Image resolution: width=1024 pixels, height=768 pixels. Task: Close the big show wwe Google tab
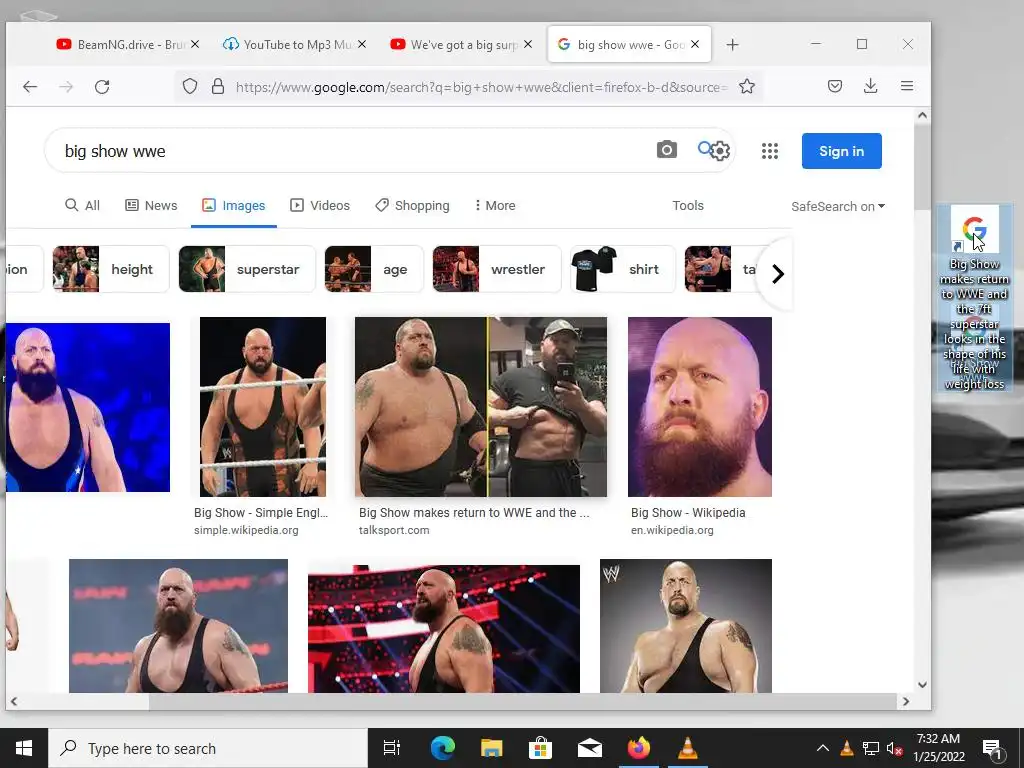click(695, 44)
